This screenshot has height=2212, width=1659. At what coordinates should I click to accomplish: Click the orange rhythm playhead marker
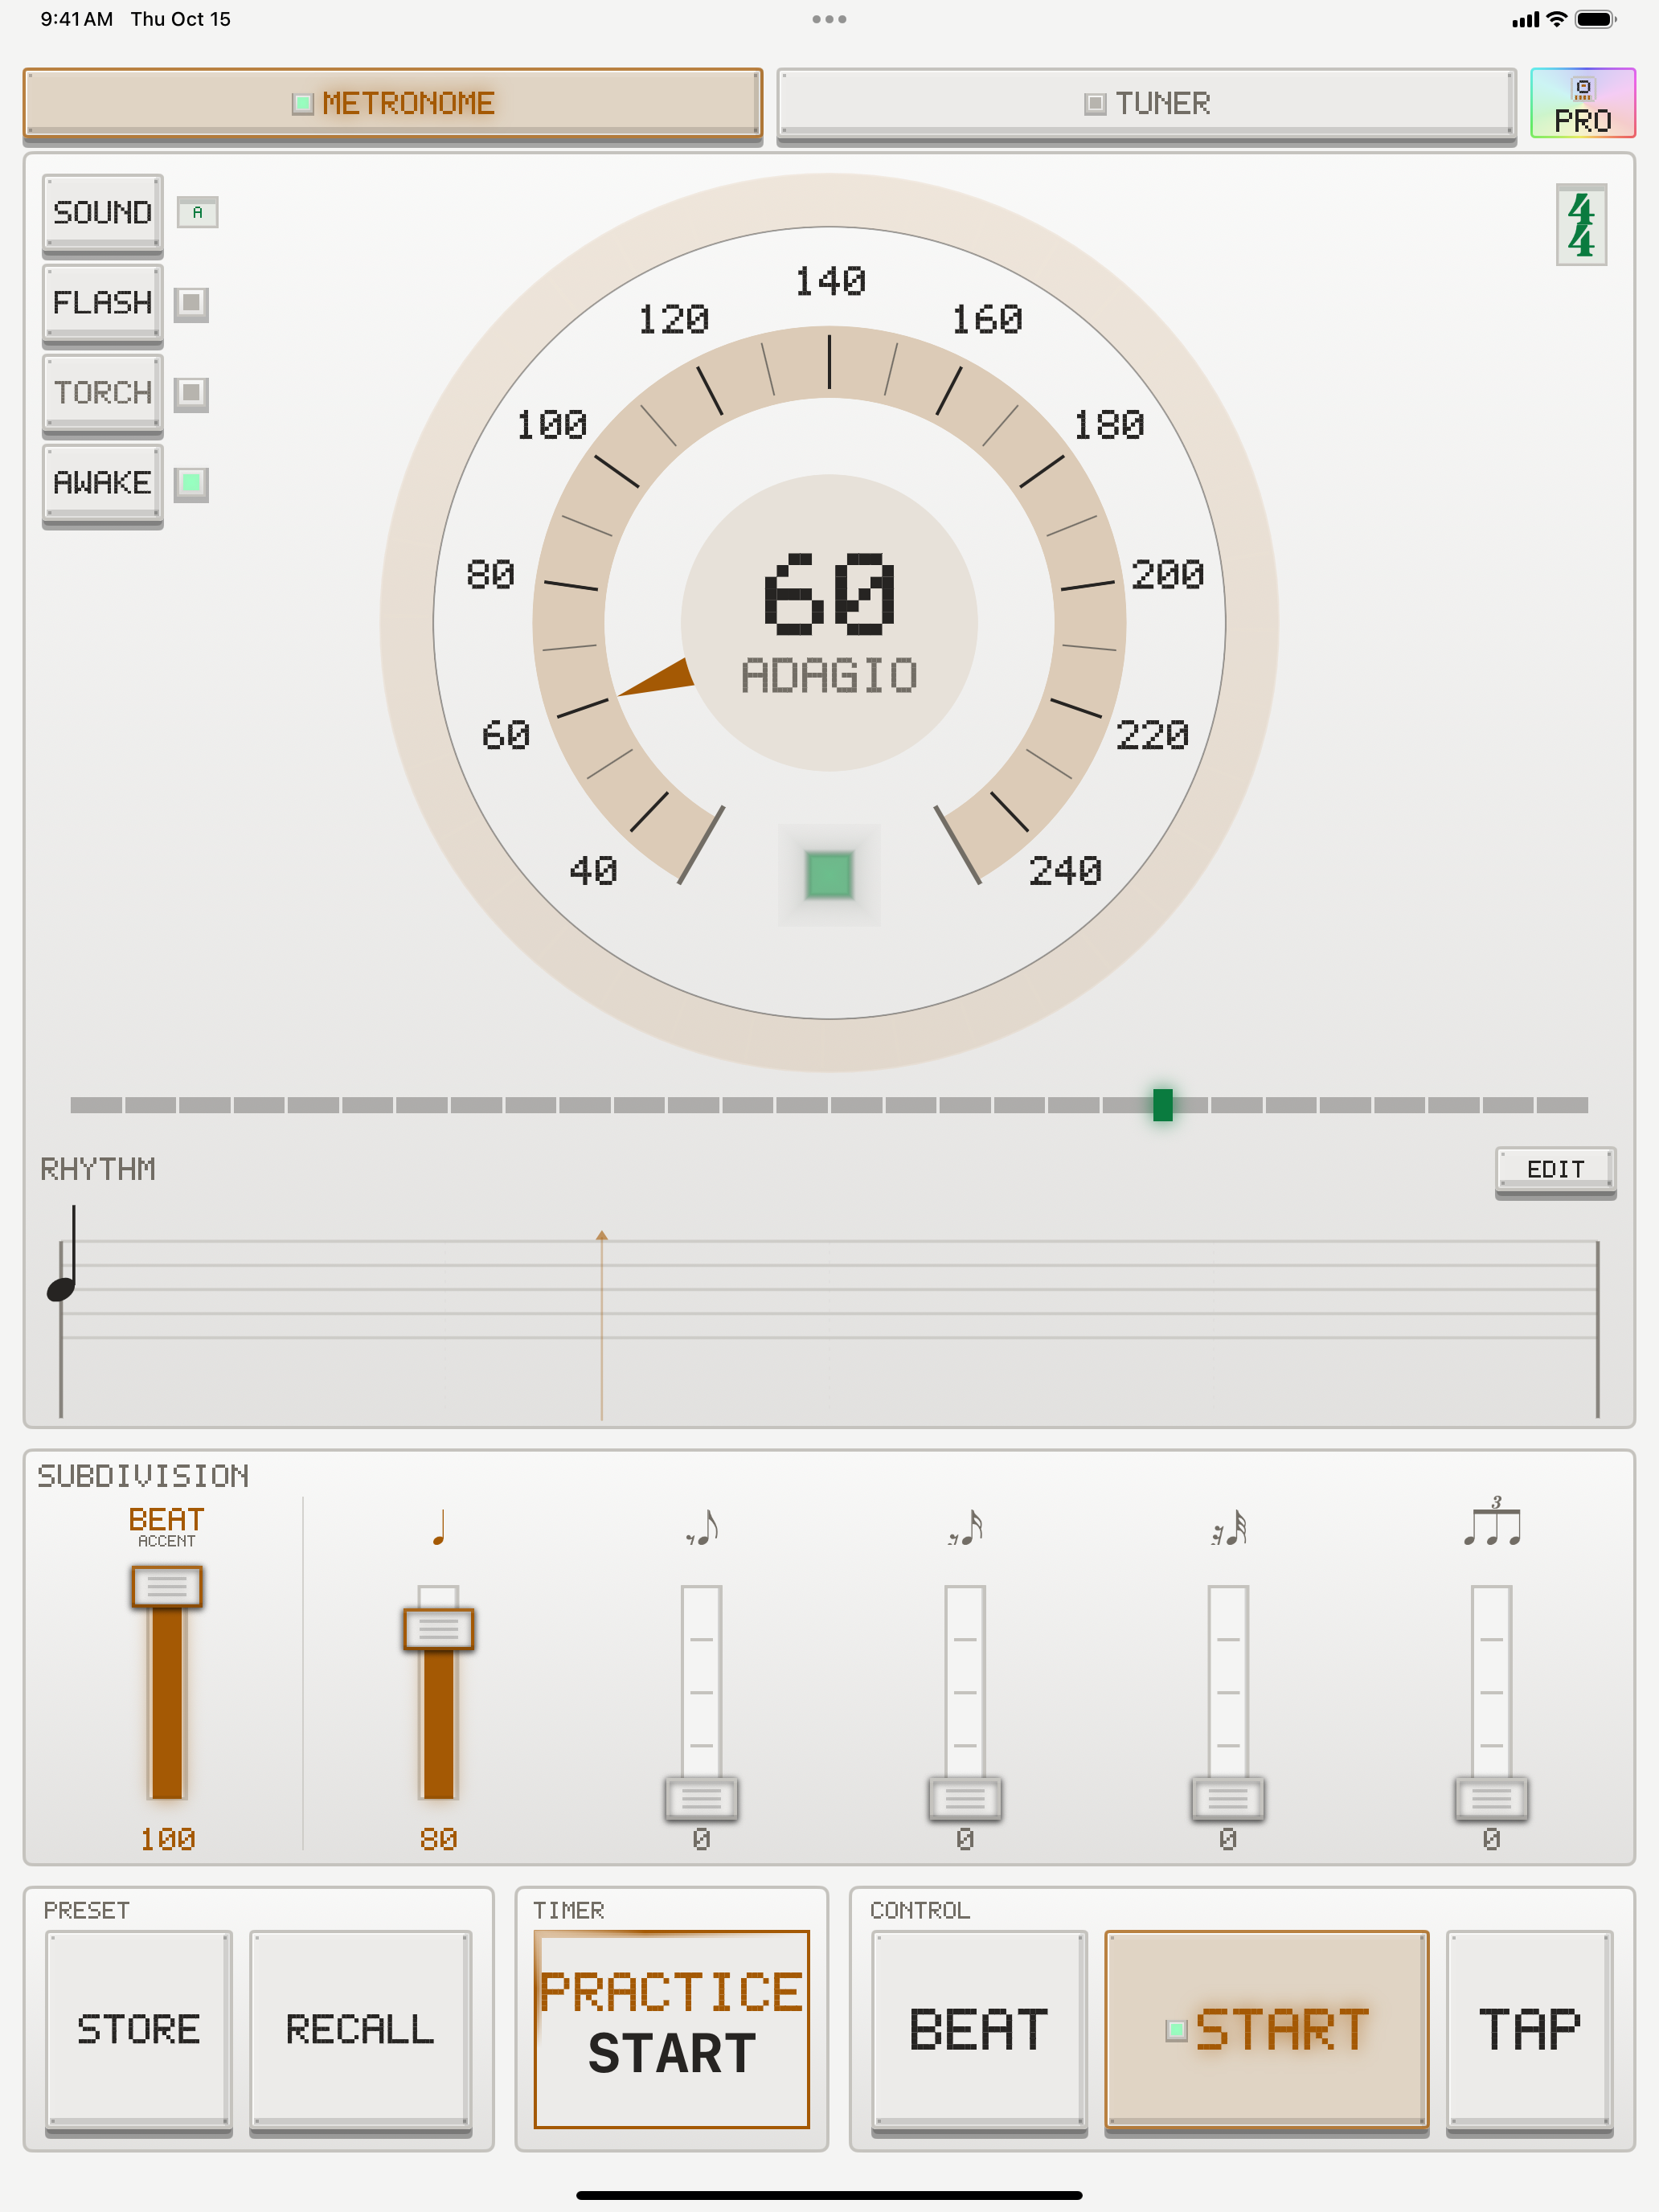[x=602, y=1324]
